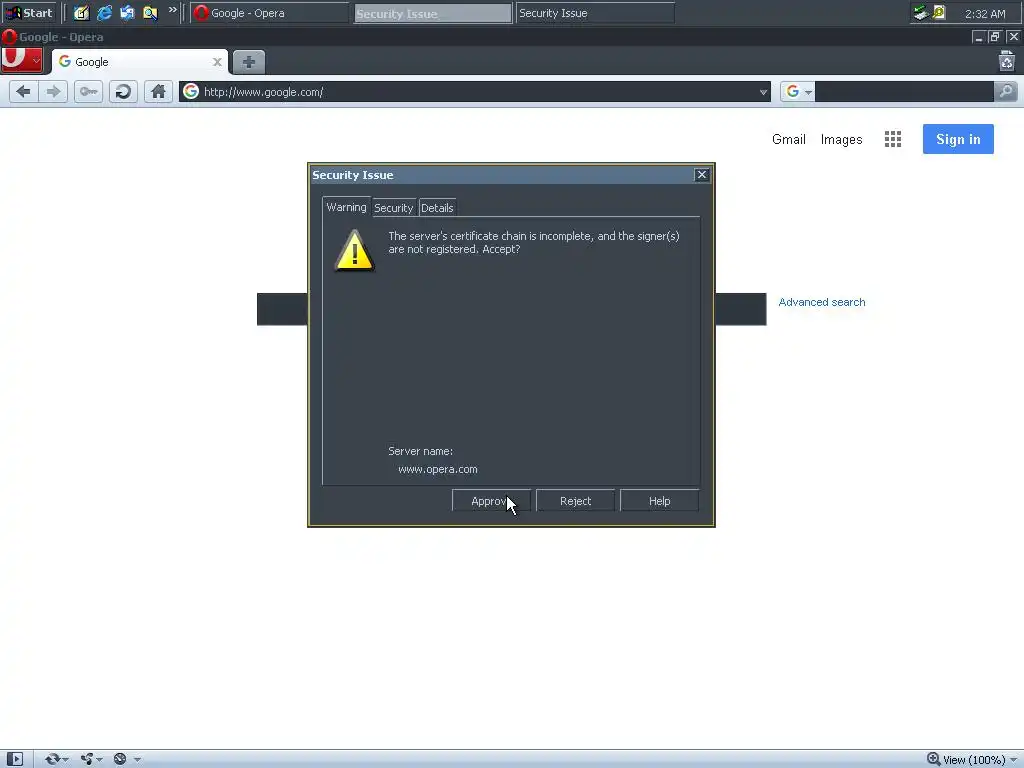
Task: Click the Google search field in toolbar
Action: point(904,92)
